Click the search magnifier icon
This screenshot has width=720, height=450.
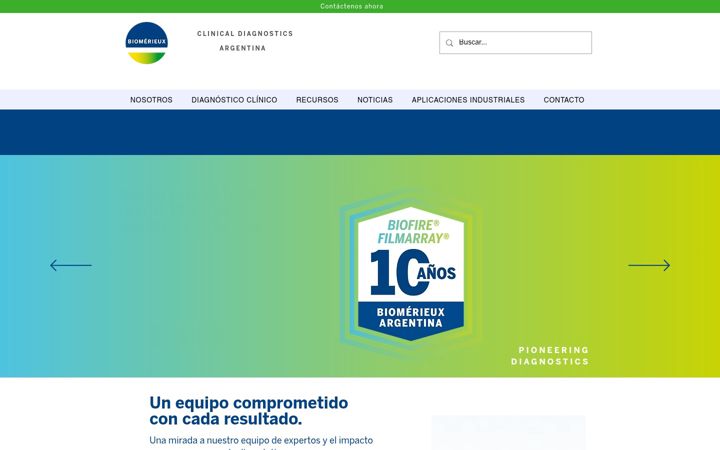coord(449,43)
